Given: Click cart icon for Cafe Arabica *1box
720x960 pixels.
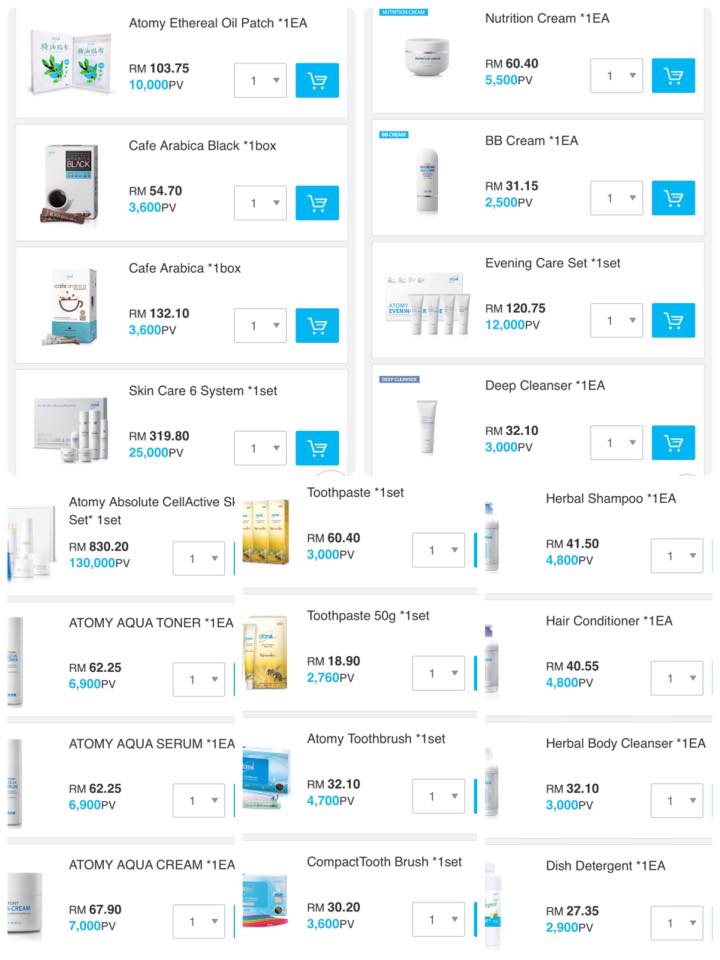Looking at the screenshot, I should click(x=317, y=326).
